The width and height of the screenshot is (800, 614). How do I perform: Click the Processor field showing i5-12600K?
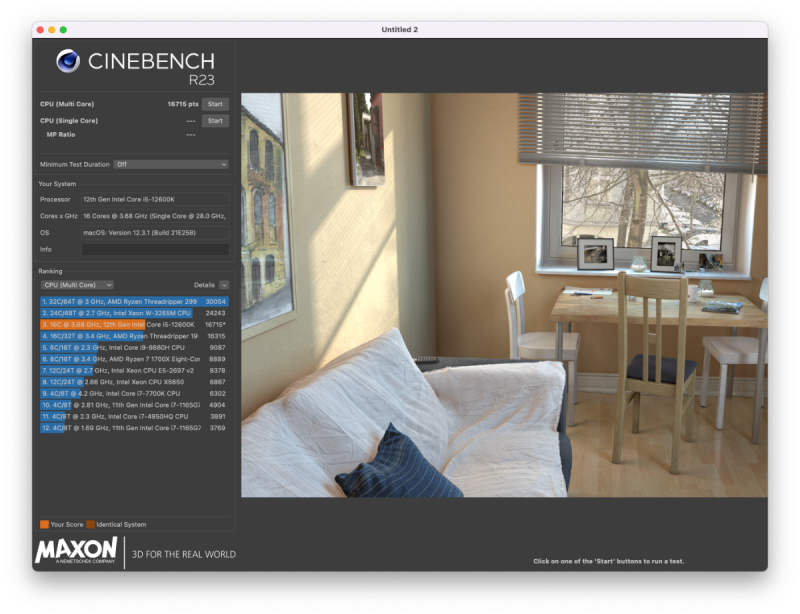[155, 200]
